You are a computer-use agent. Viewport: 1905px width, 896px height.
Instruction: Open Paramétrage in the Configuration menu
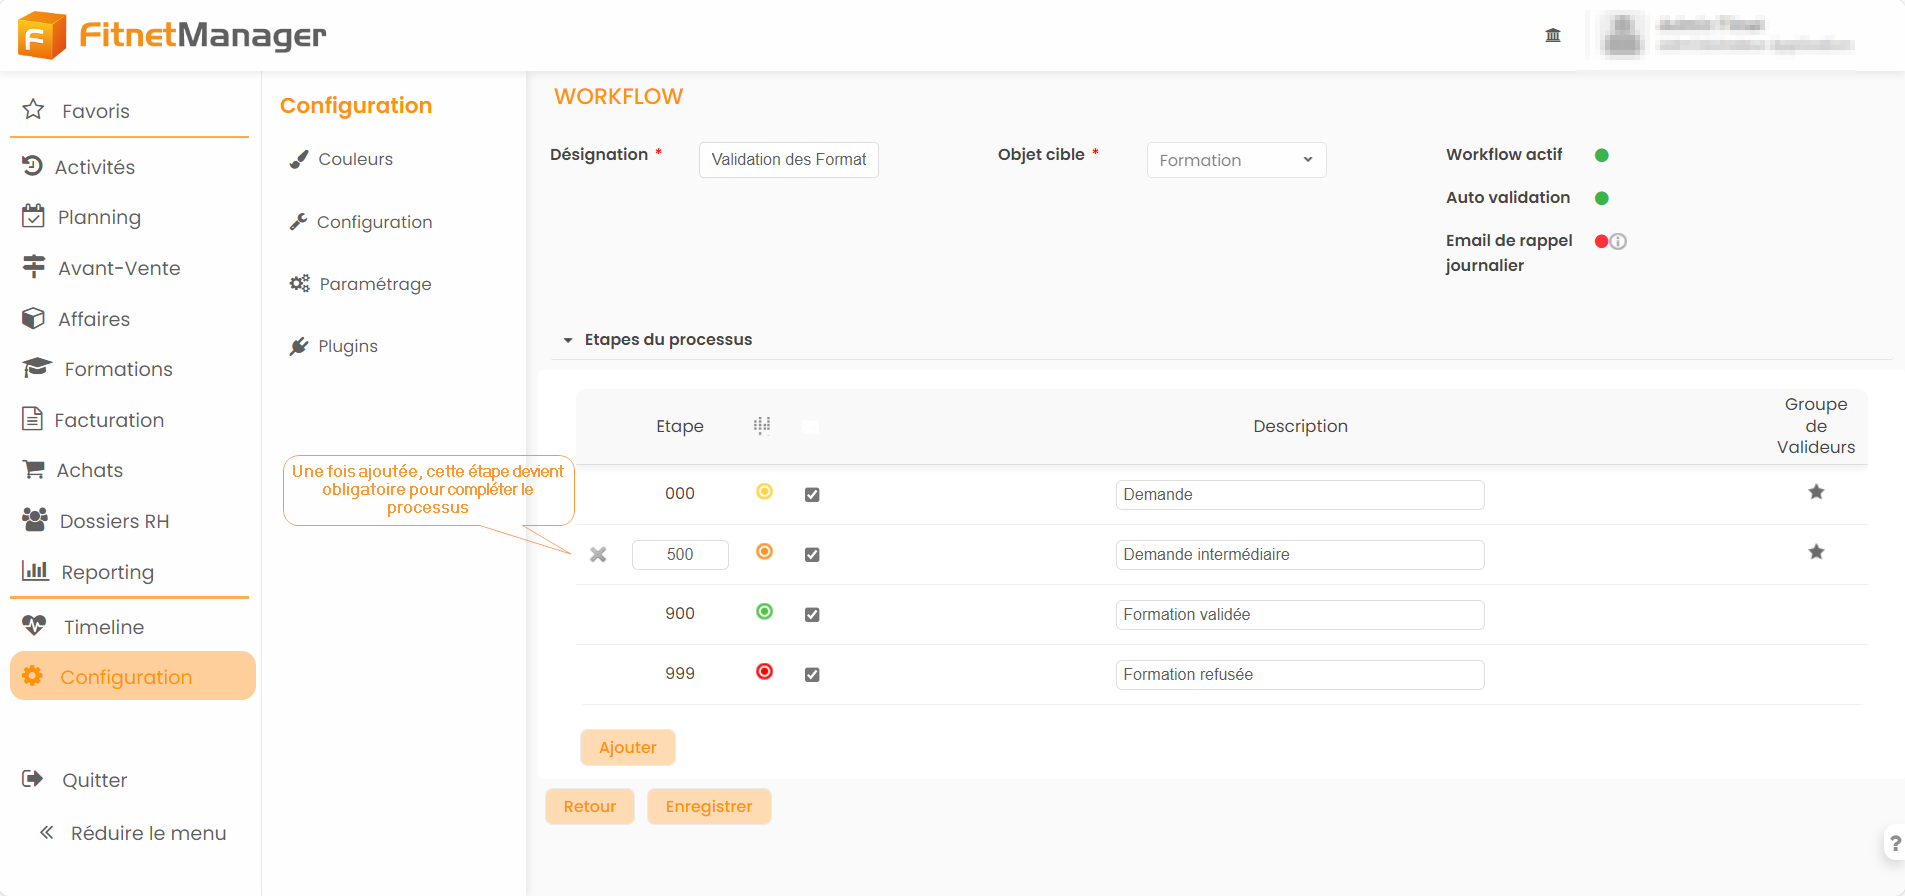(375, 284)
